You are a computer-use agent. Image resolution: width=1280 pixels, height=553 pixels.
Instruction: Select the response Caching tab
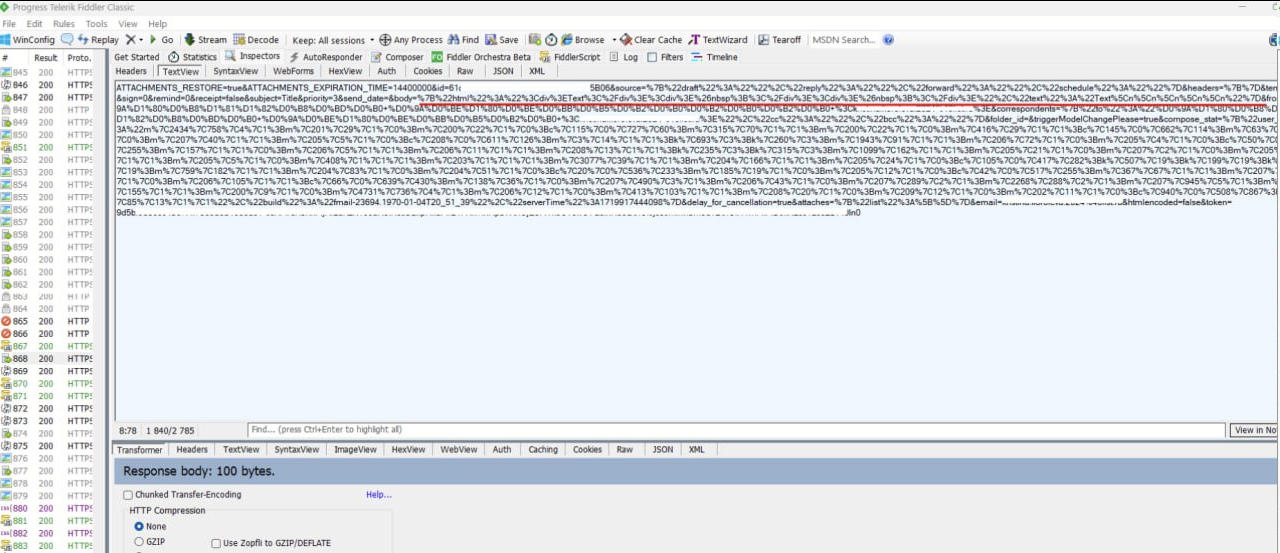coord(543,450)
